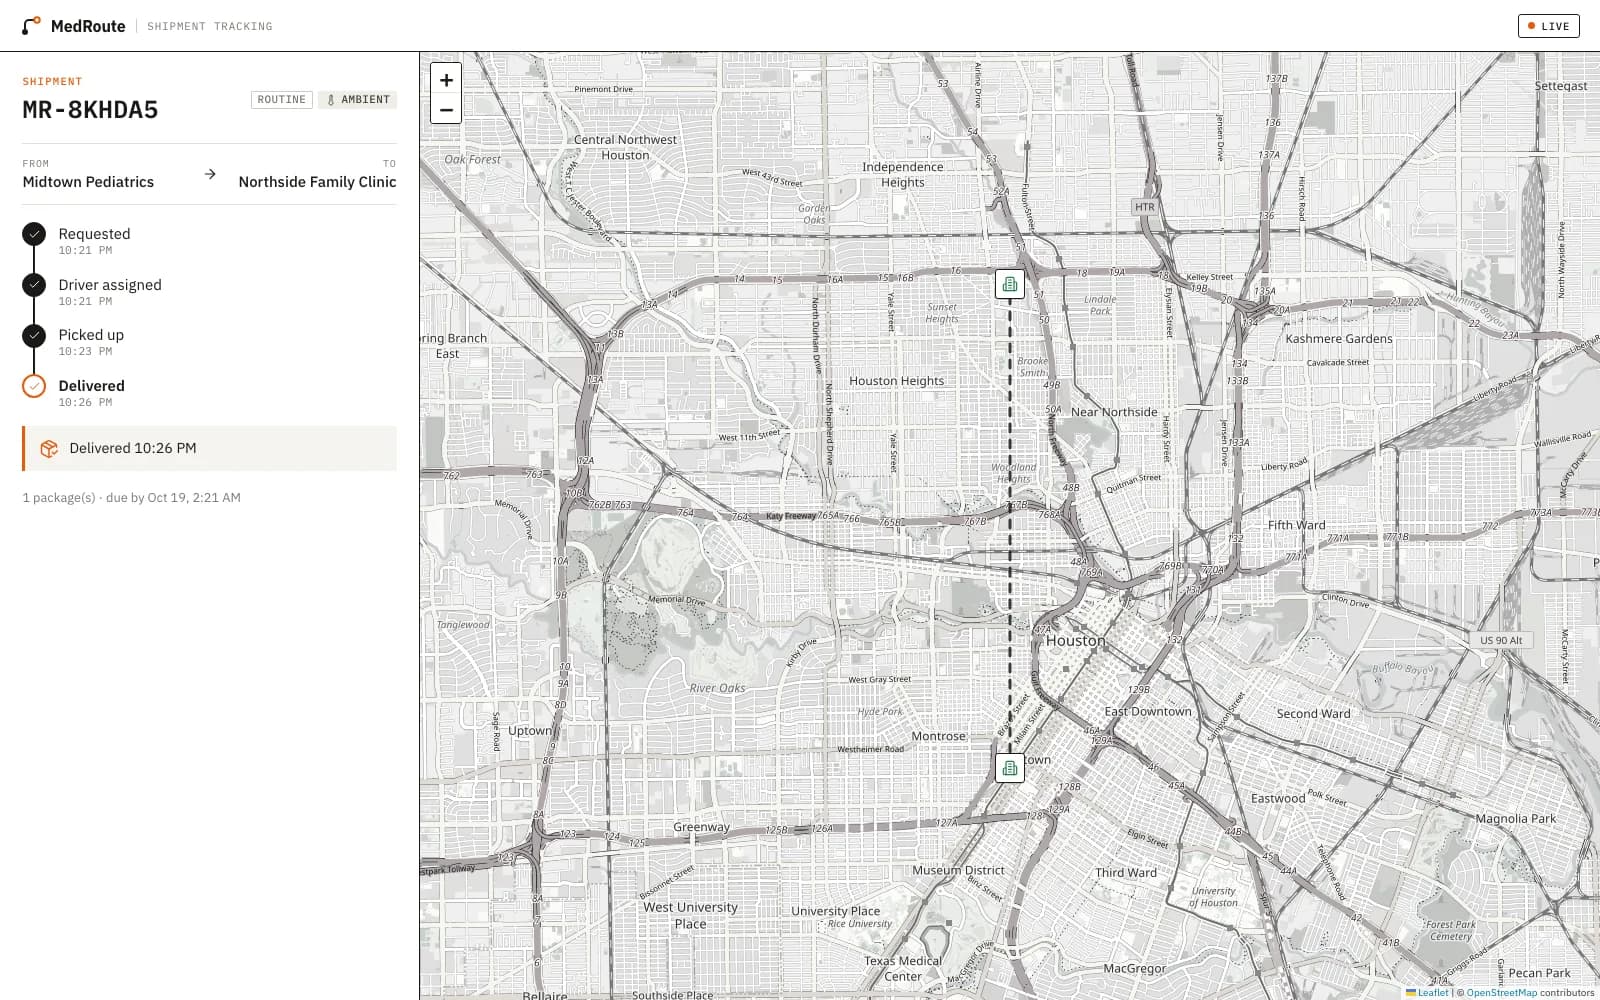
Task: Click the Houston Heights map label
Action: (896, 381)
